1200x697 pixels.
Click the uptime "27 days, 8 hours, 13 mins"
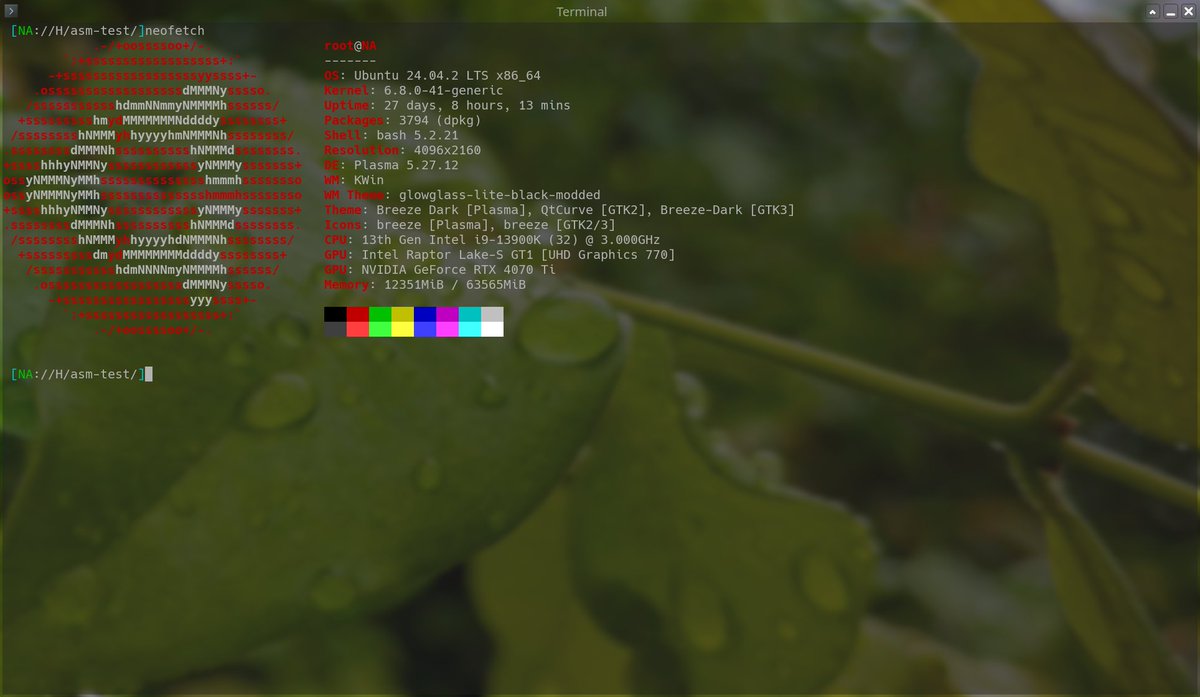point(477,106)
